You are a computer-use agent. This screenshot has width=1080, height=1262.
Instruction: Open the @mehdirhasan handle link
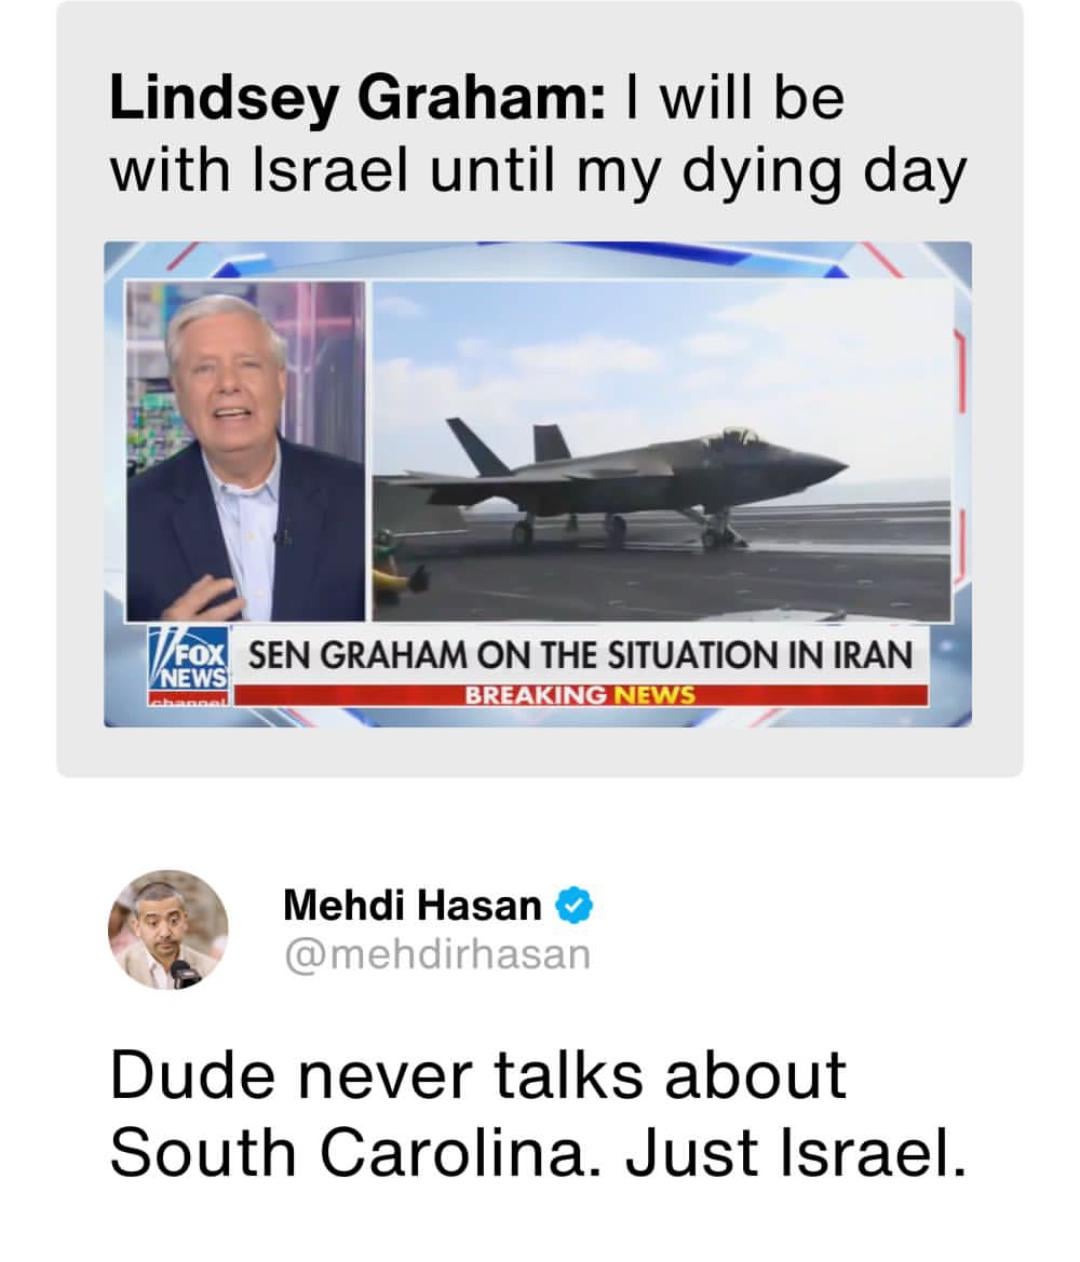[x=438, y=954]
